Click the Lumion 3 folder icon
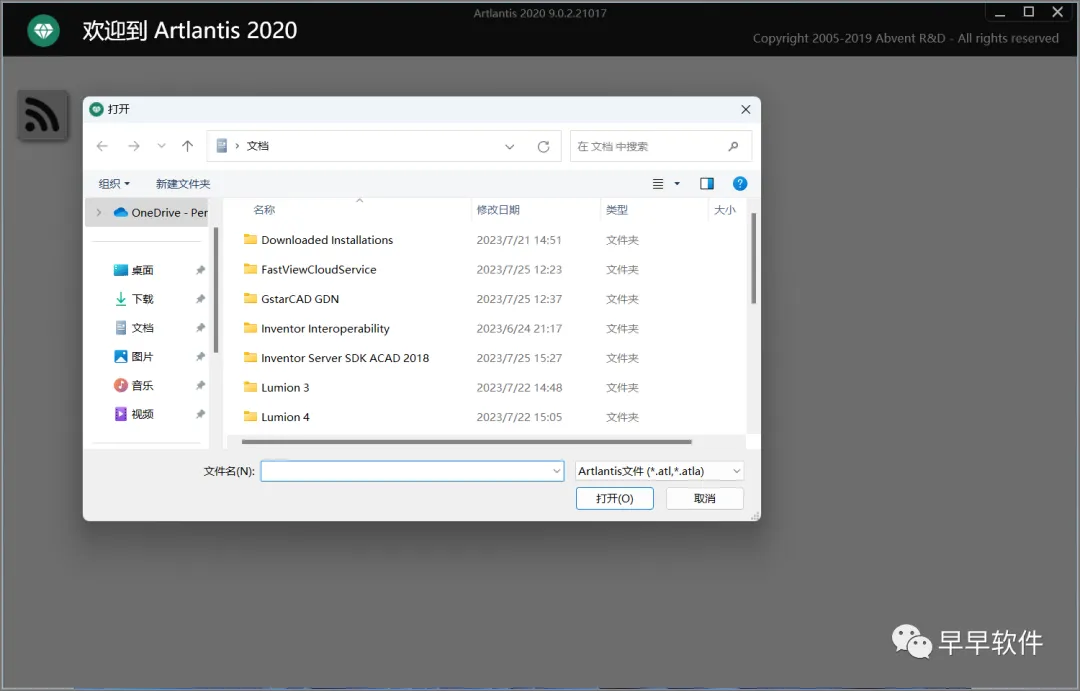The width and height of the screenshot is (1080, 691). (x=251, y=387)
